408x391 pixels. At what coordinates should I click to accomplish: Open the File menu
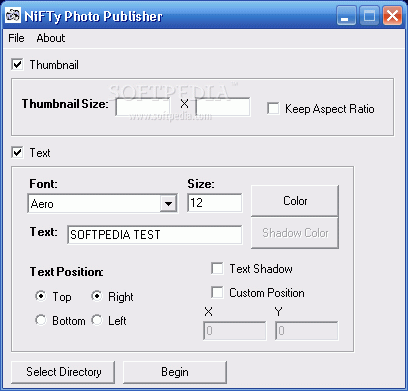(x=16, y=38)
